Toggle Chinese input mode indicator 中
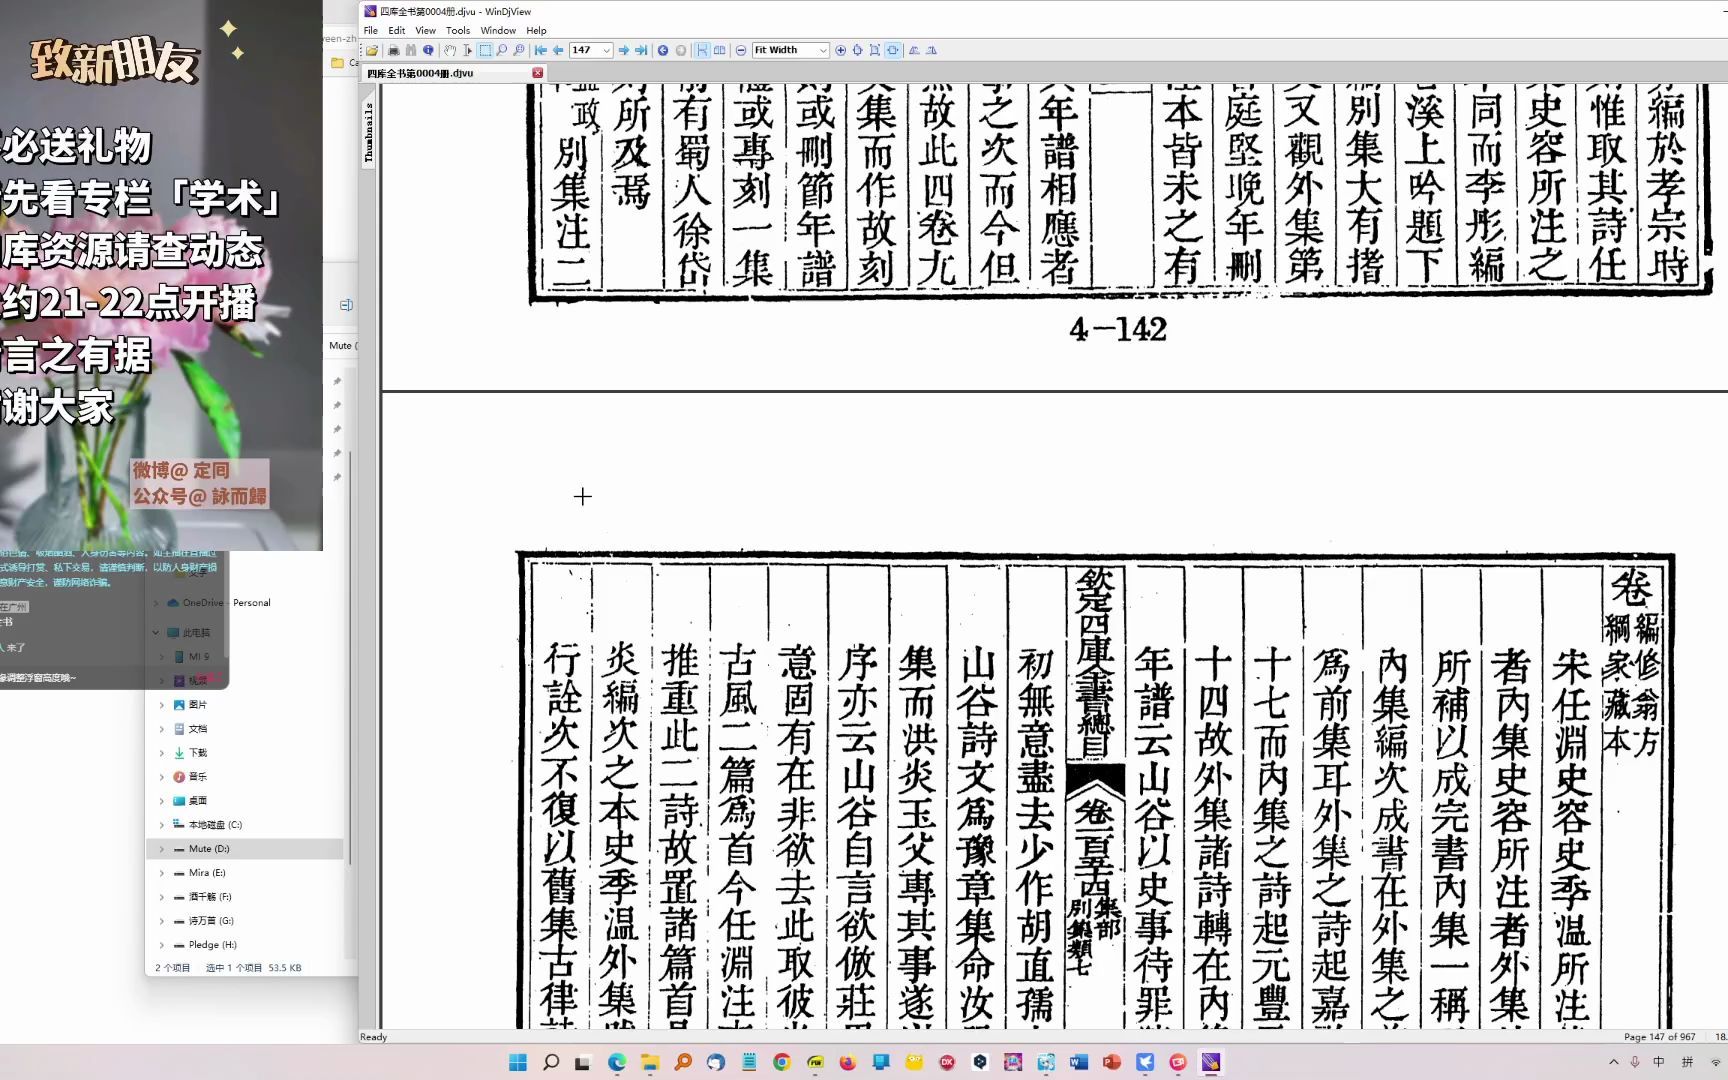 [x=1660, y=1062]
